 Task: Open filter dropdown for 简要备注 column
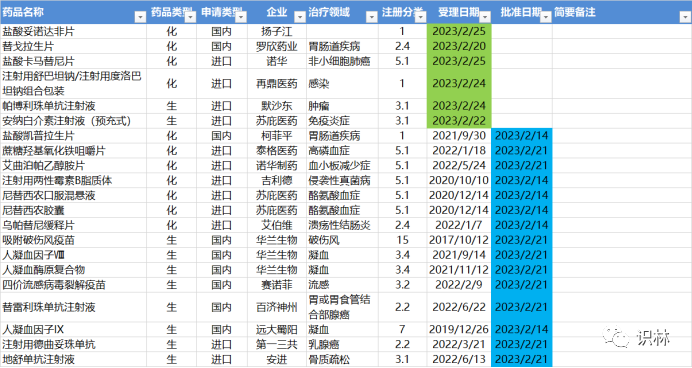pyautogui.click(x=685, y=17)
